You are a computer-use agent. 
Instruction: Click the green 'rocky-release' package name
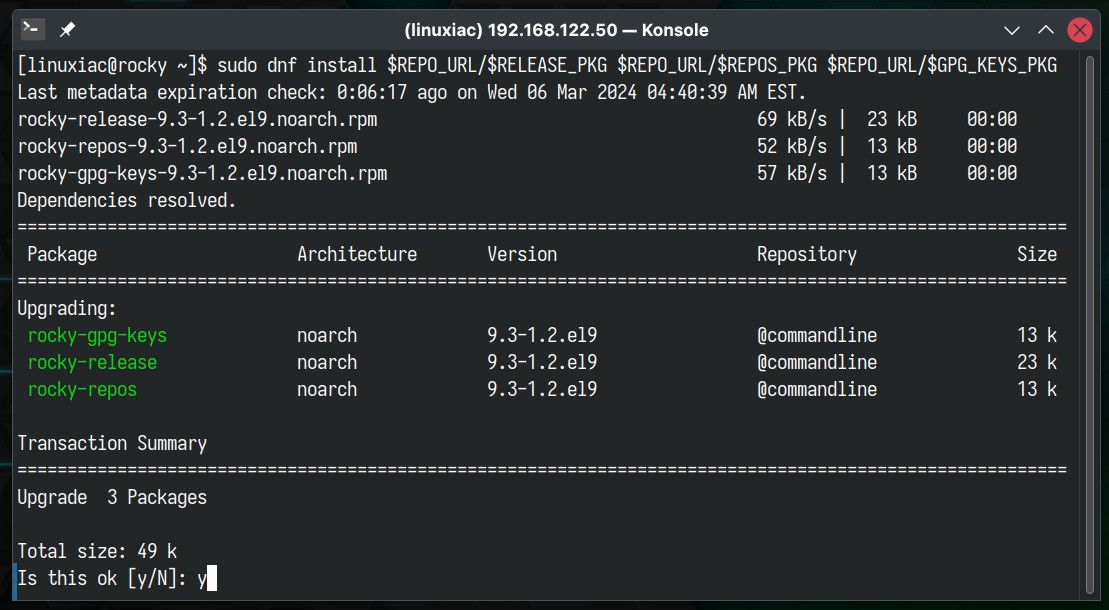click(93, 362)
